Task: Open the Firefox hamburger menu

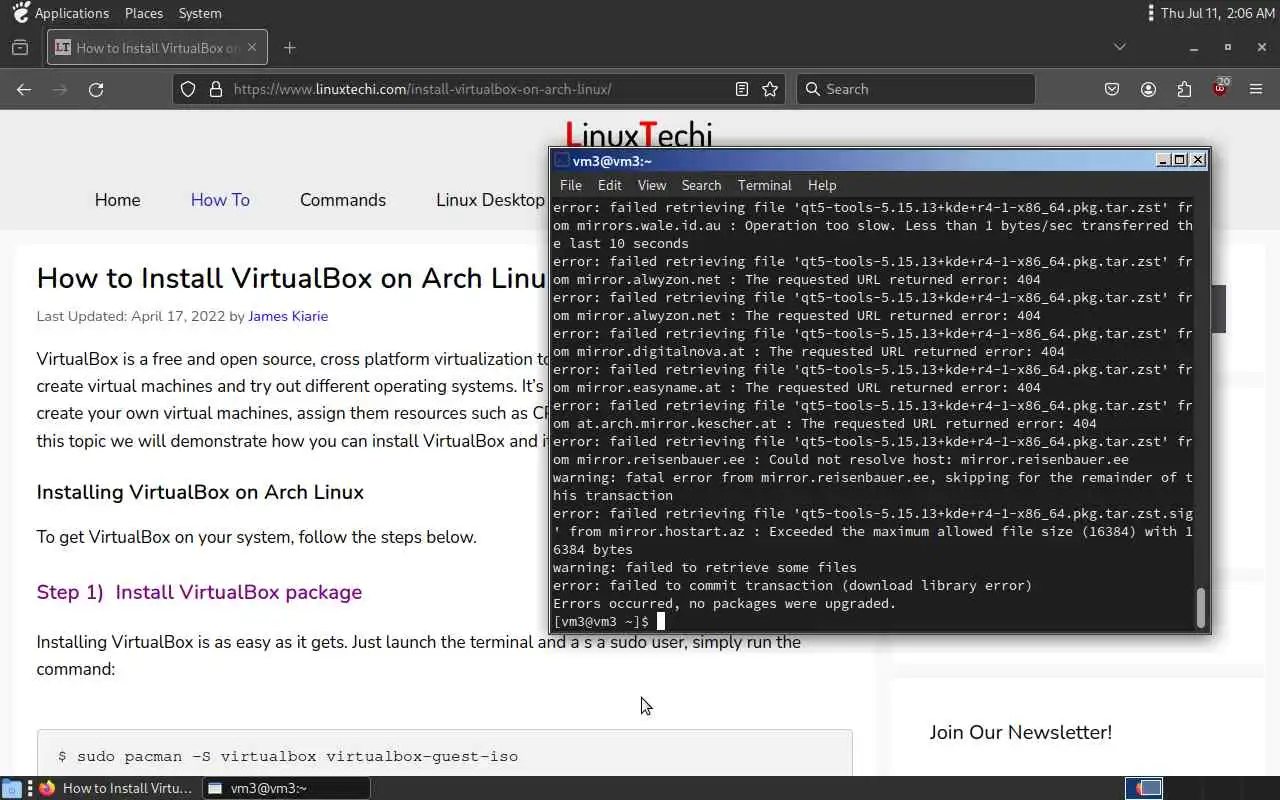Action: (1256, 89)
